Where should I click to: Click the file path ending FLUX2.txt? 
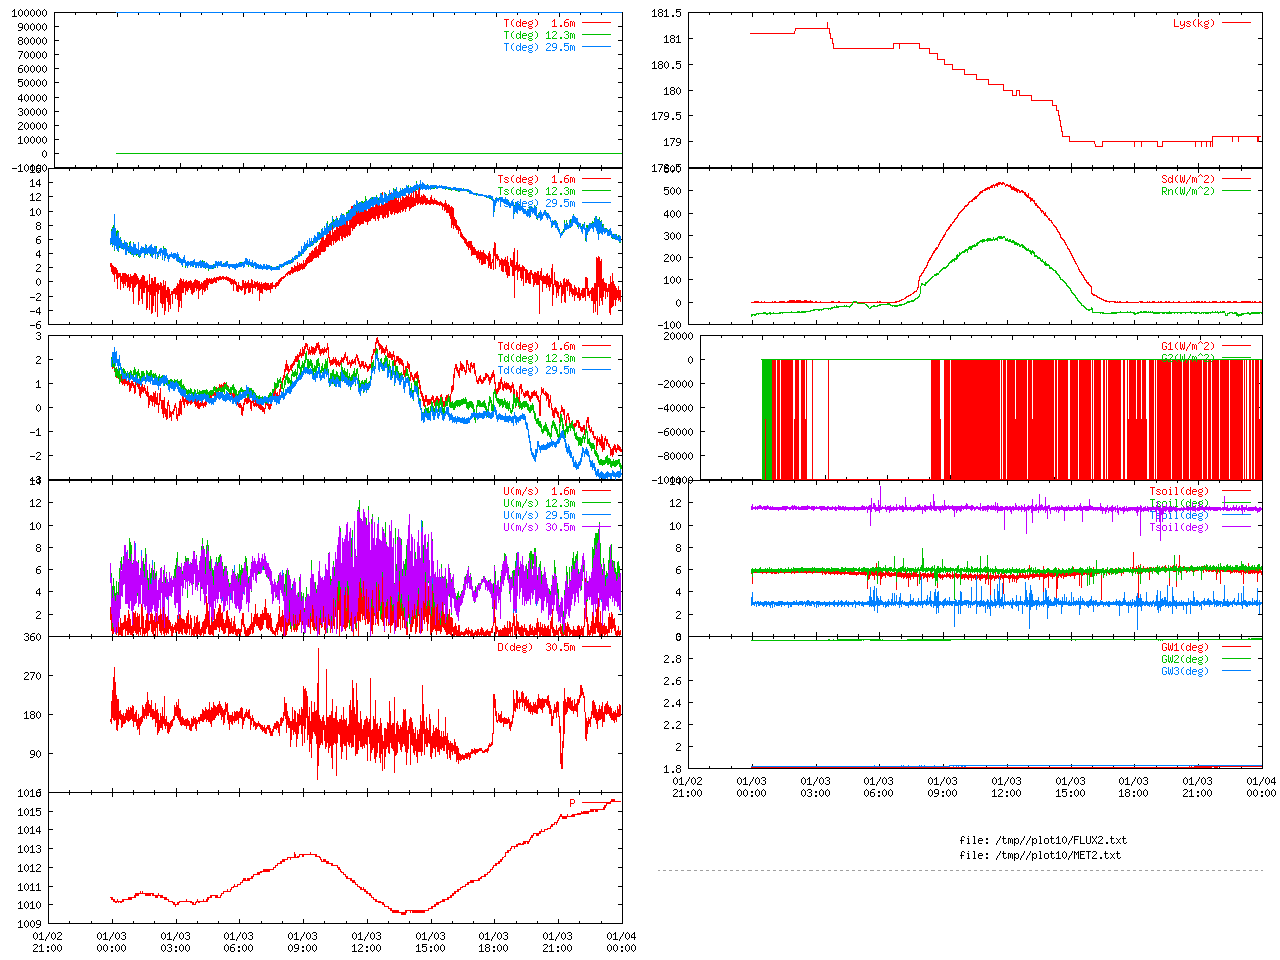coord(1043,841)
